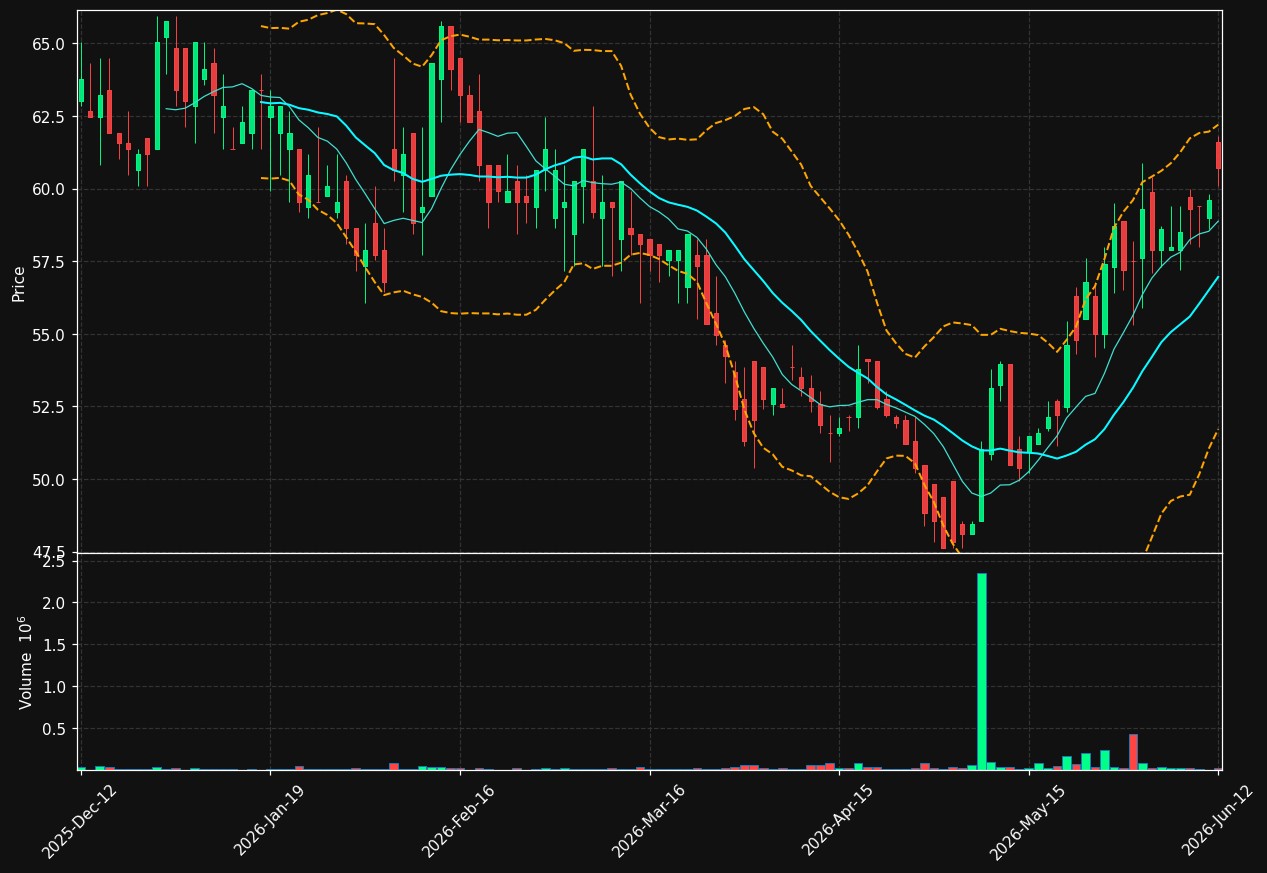Click the 2026-Jun-12 date label
1267x873 pixels.
pyautogui.click(x=1217, y=820)
